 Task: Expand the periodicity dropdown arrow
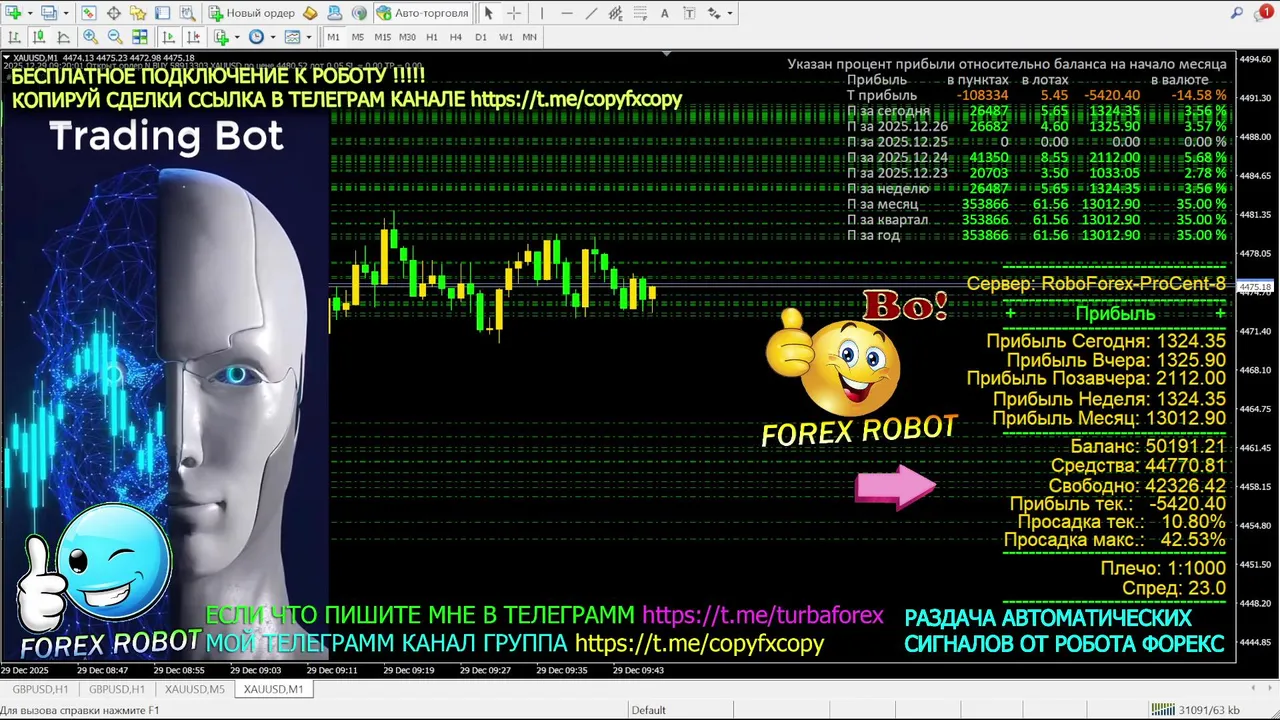click(x=273, y=37)
